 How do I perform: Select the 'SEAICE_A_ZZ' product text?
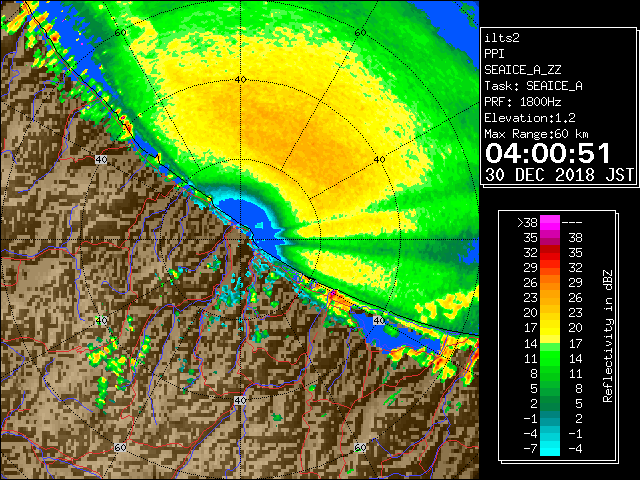[523, 70]
